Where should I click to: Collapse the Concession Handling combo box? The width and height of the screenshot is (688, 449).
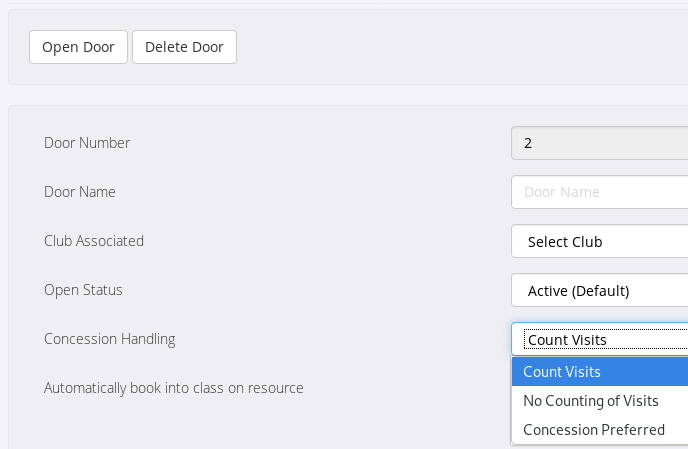[600, 339]
